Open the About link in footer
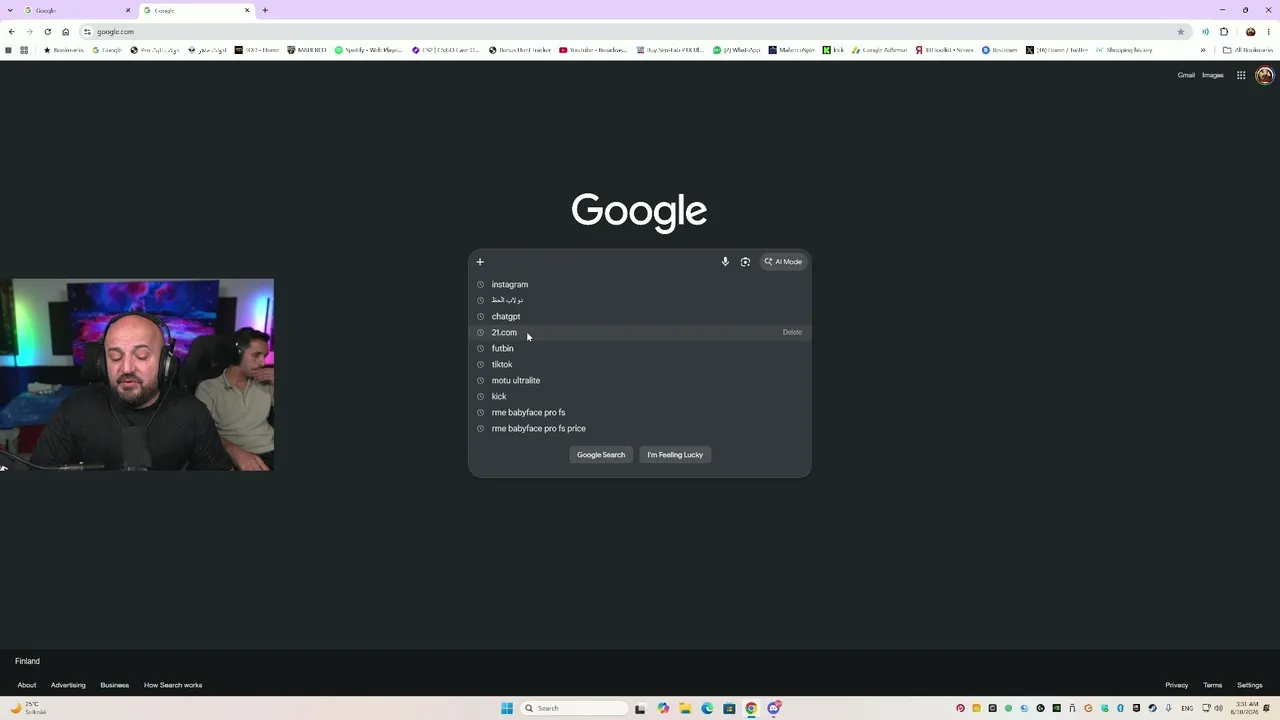Screen dimensions: 1280x720 (x=27, y=685)
